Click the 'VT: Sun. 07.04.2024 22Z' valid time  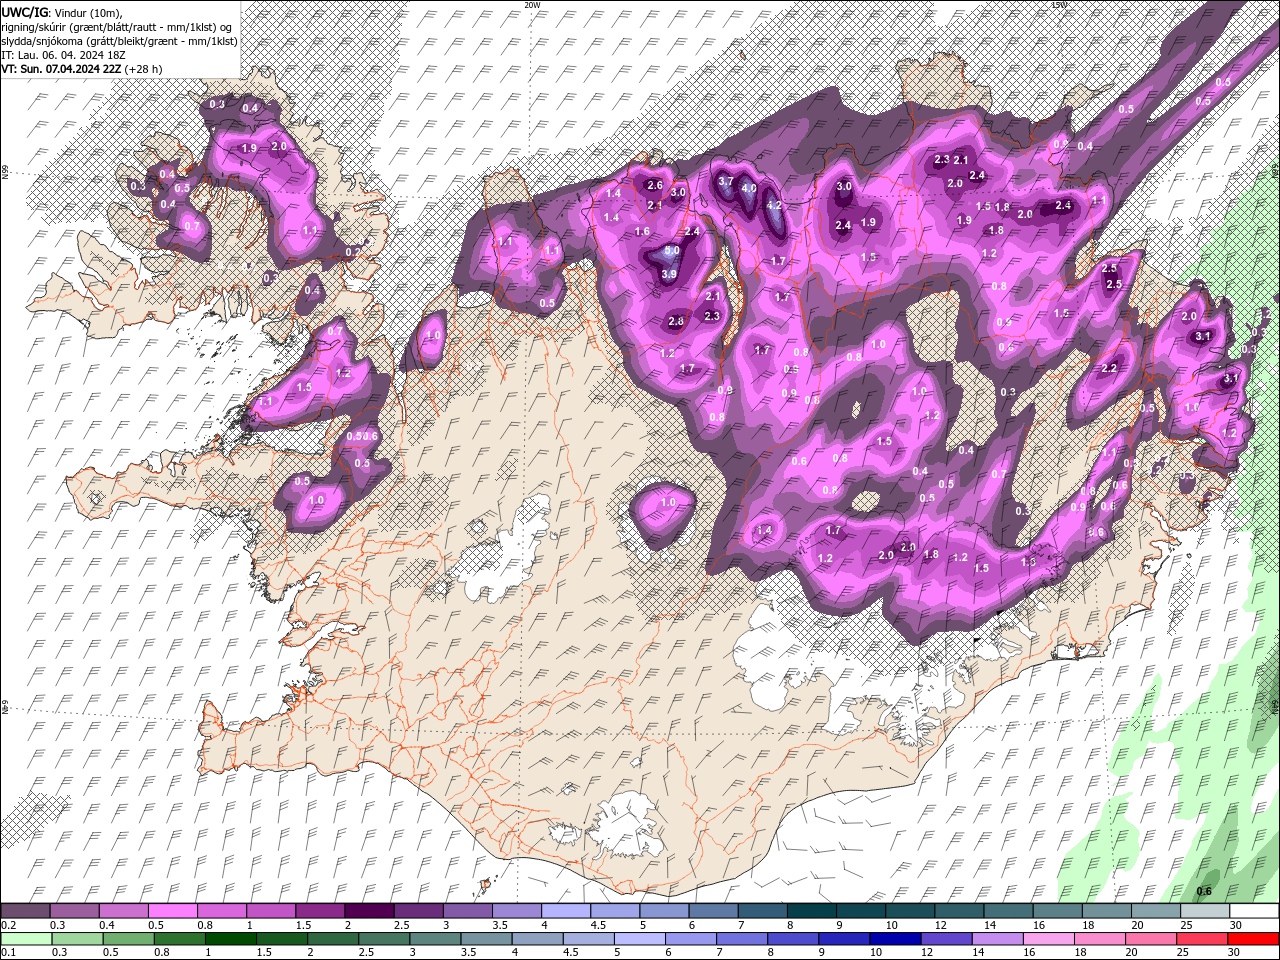(x=61, y=69)
